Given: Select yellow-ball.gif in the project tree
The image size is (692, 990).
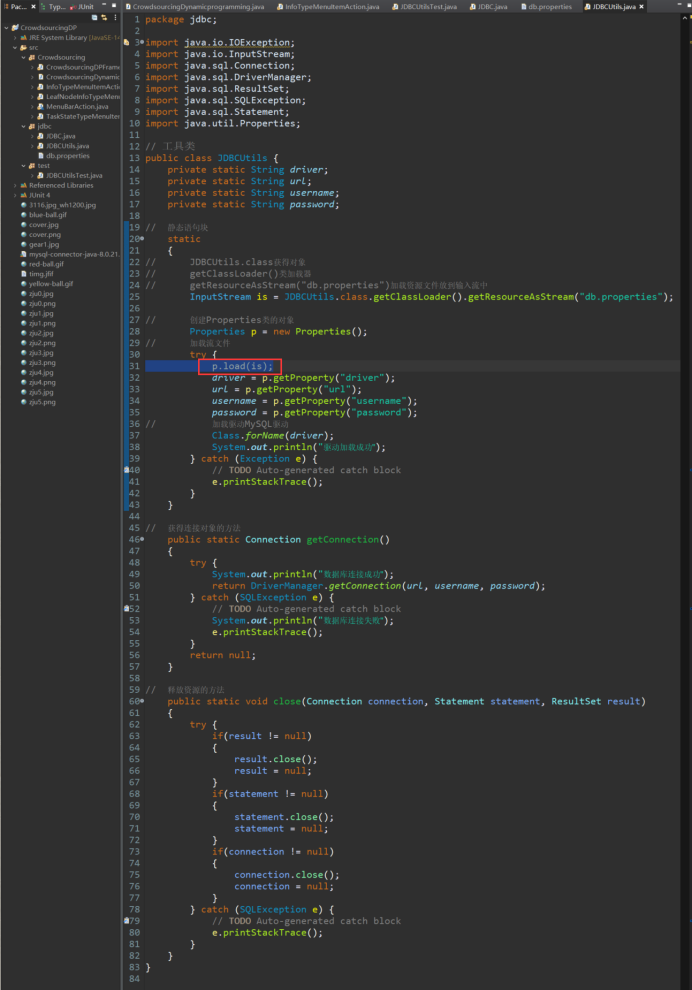Looking at the screenshot, I should point(51,284).
